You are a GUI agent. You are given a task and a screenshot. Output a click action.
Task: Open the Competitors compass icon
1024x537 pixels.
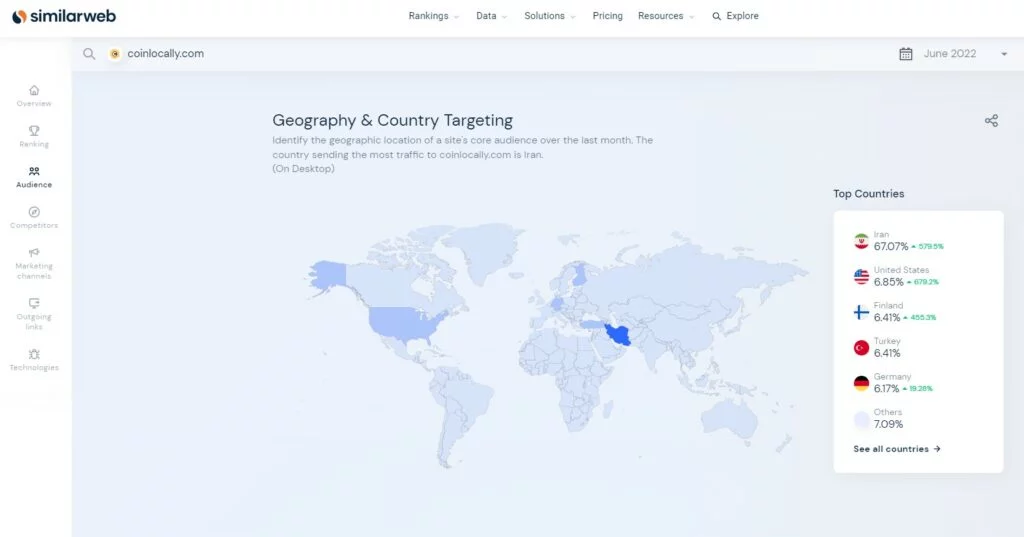(x=34, y=212)
